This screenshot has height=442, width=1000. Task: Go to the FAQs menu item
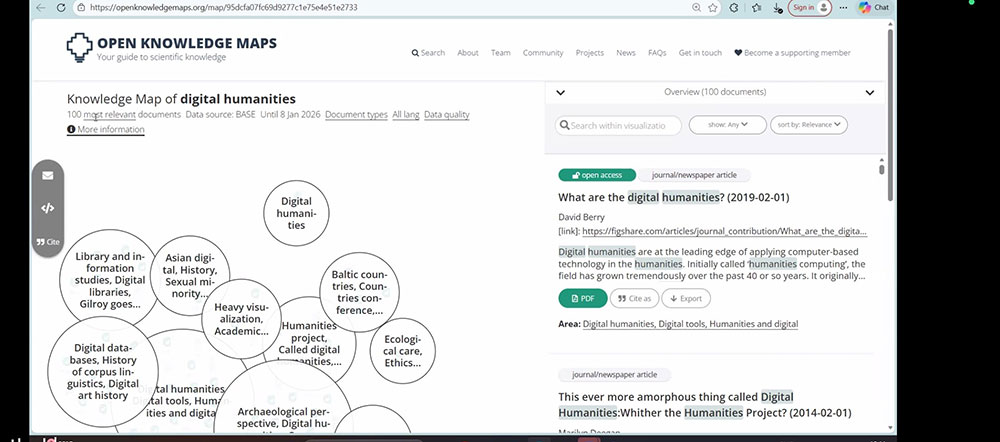(657, 53)
